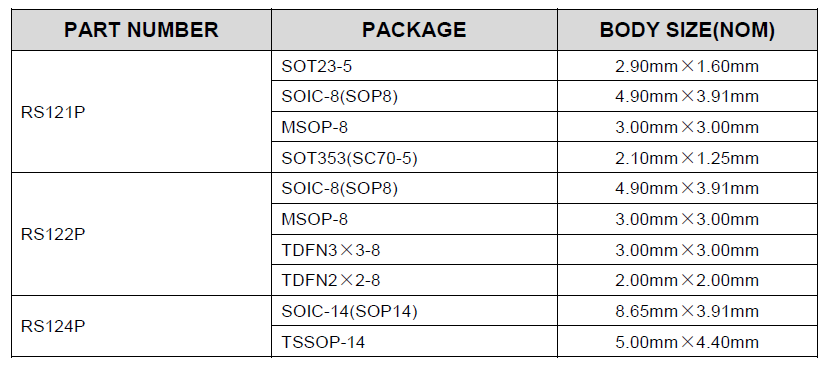Click MSOP-8 package under RS122P
This screenshot has height=370, width=828.
[x=414, y=219]
